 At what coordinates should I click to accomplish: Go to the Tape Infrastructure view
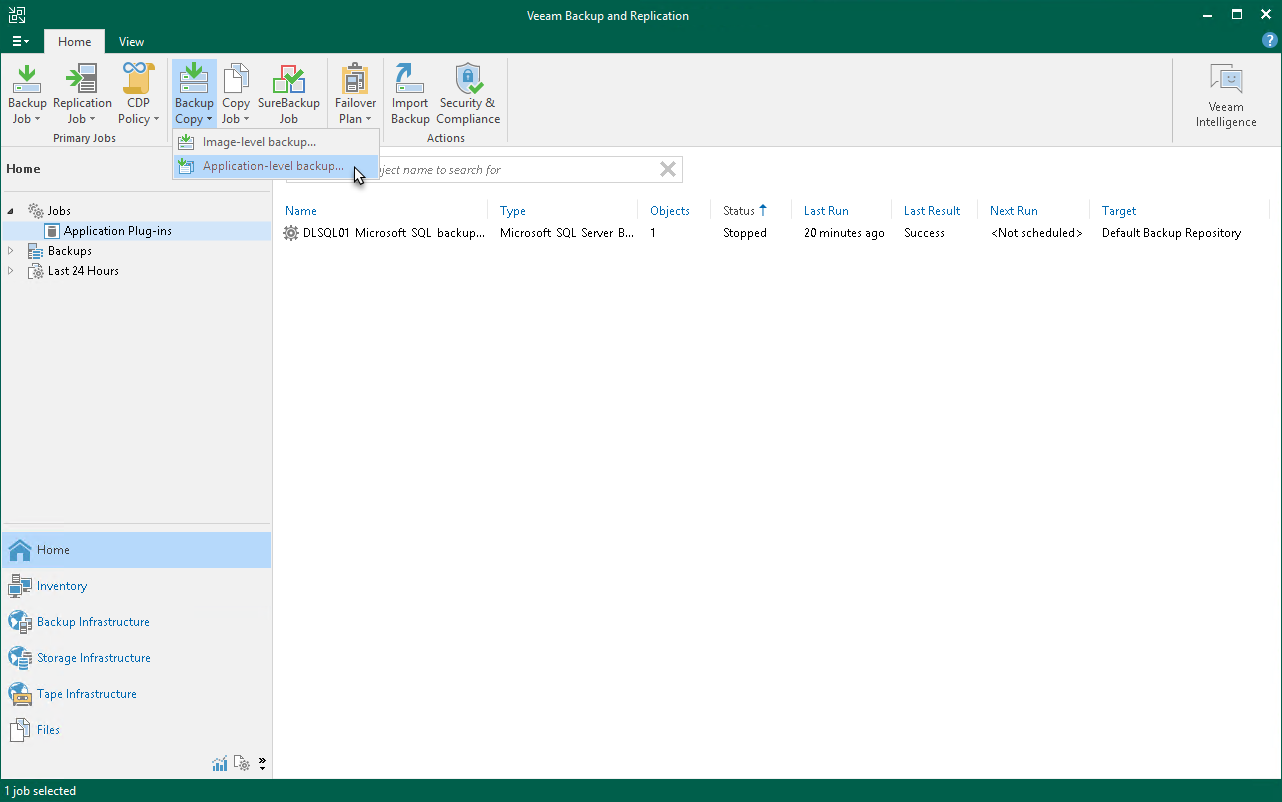136,694
